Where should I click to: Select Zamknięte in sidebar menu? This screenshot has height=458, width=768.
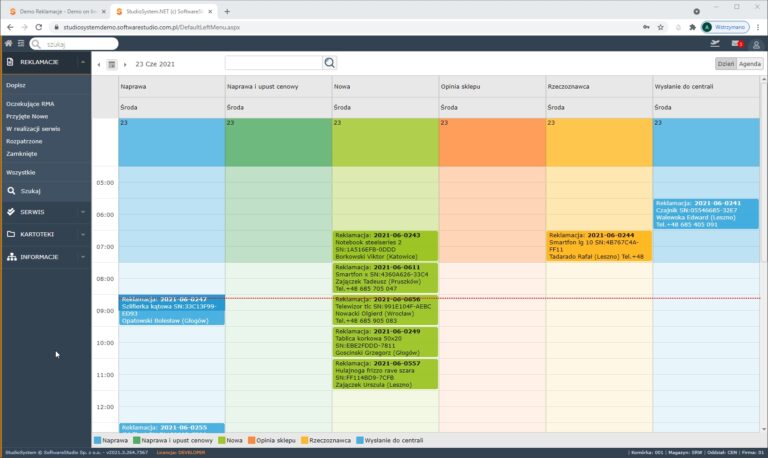click(x=21, y=154)
